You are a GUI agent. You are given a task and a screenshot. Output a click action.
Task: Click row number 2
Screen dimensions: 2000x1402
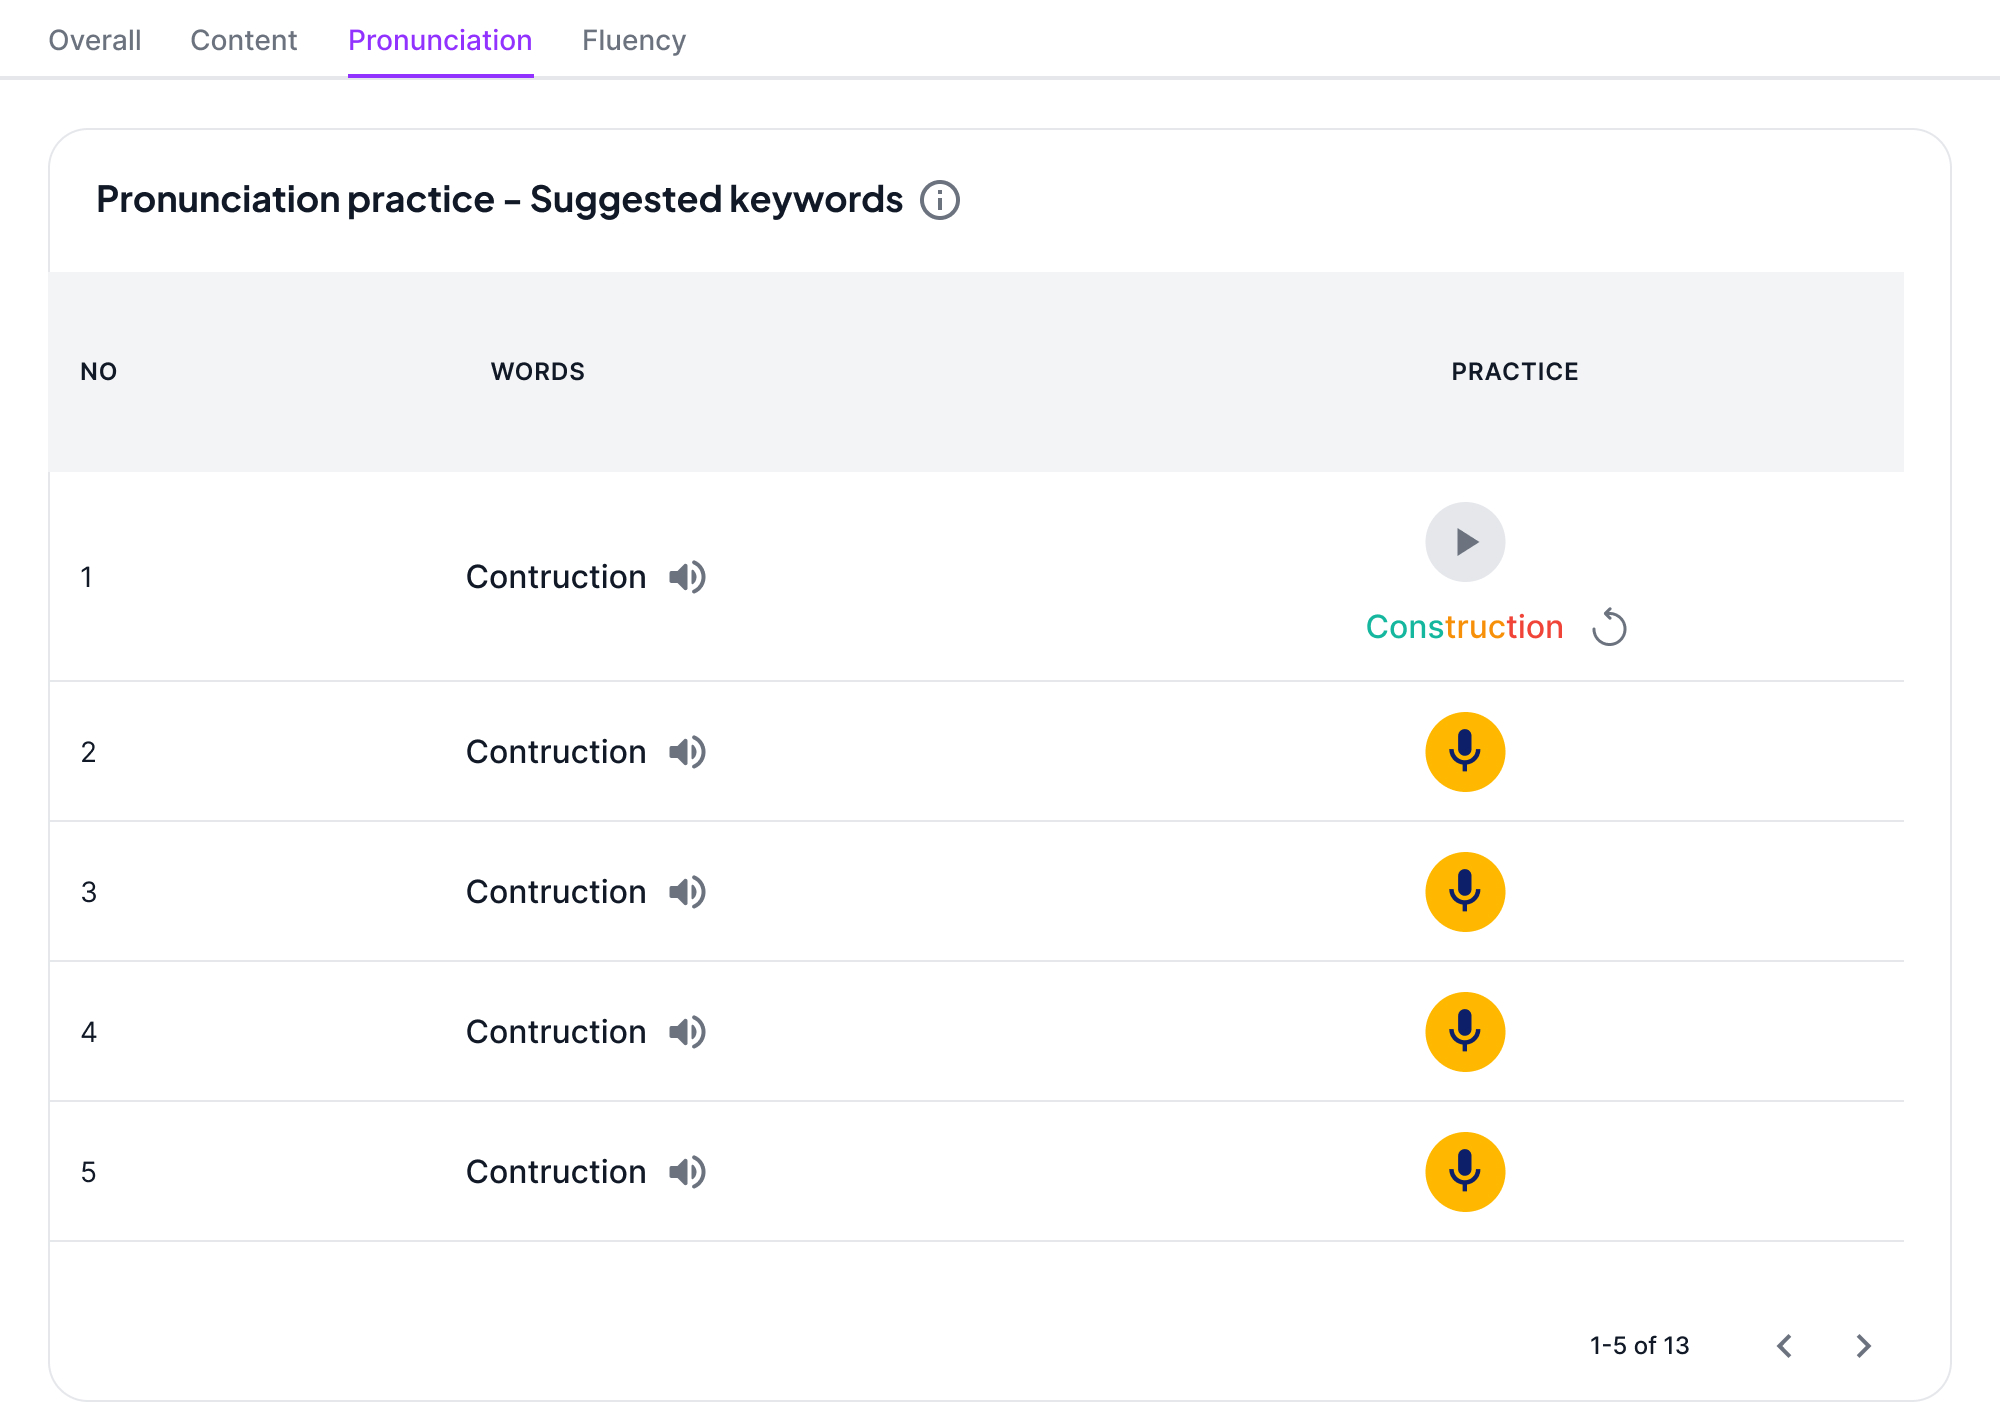point(88,752)
